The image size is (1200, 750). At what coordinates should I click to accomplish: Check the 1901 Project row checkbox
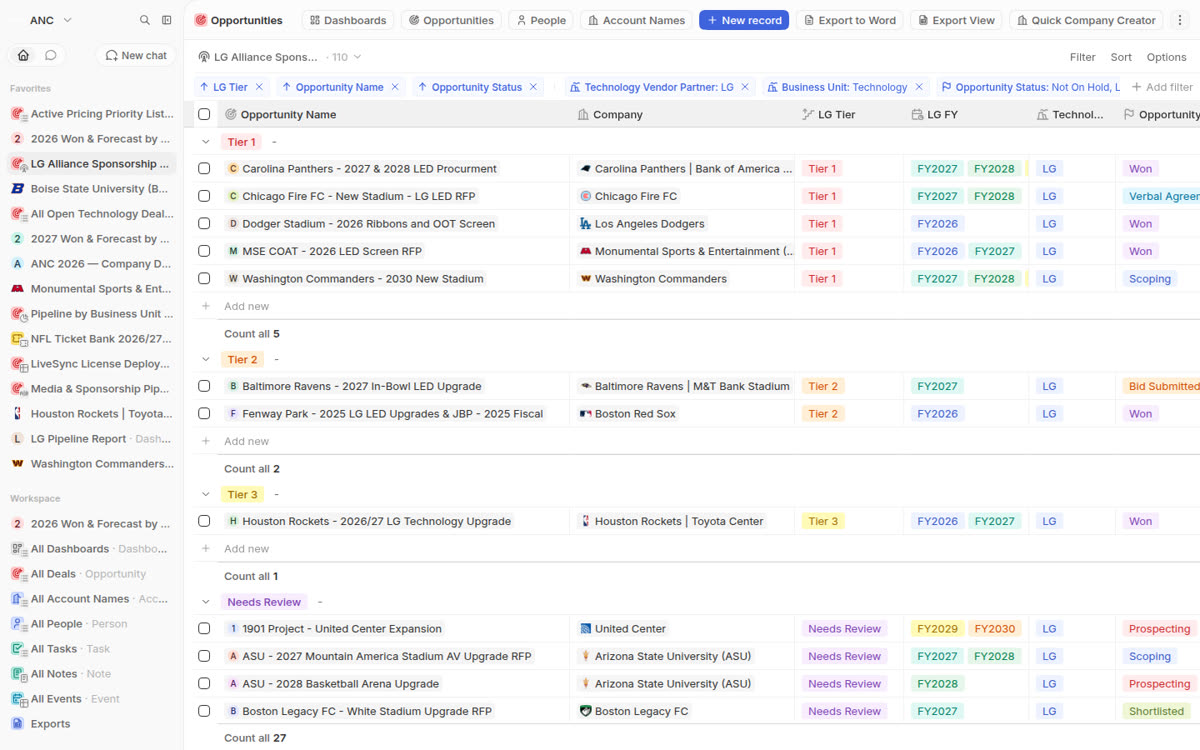[x=204, y=629]
